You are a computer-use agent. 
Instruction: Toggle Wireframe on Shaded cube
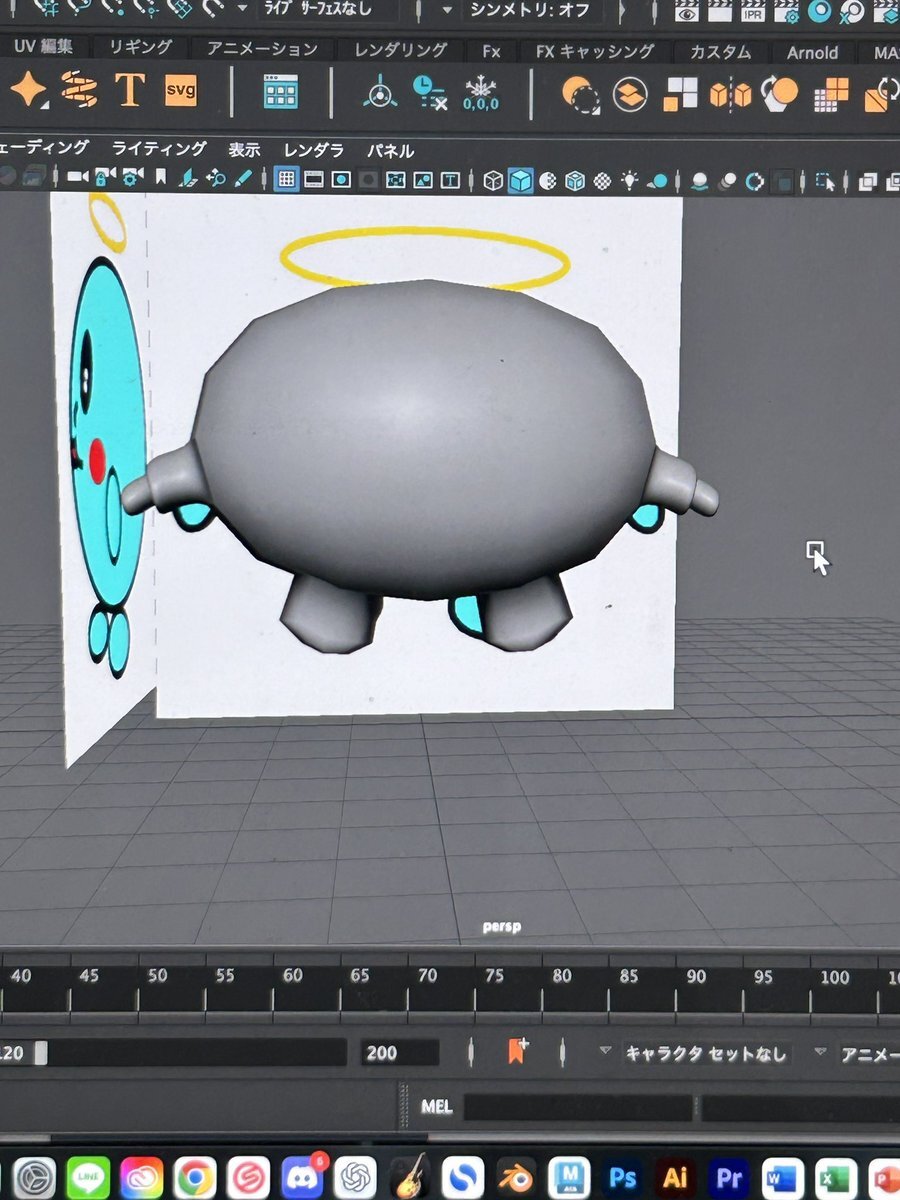click(574, 181)
